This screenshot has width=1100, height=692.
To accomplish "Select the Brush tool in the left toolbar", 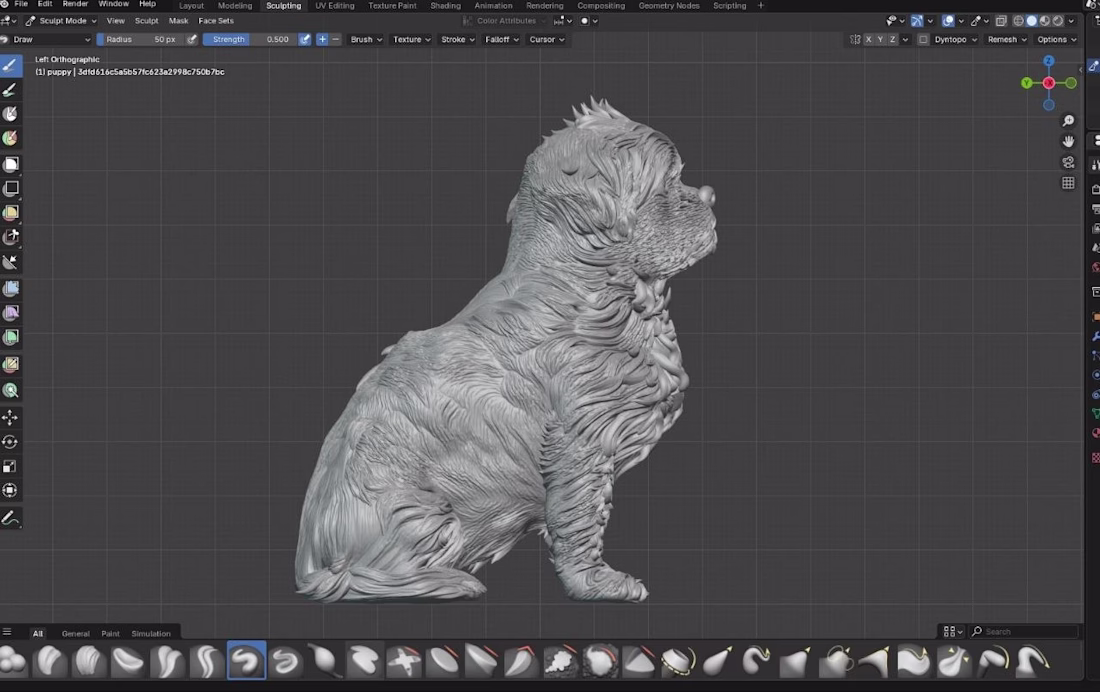I will click(11, 66).
